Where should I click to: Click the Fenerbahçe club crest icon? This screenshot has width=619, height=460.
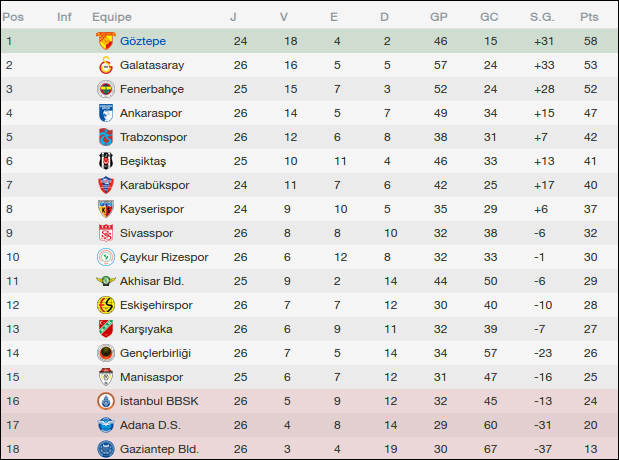pos(105,89)
